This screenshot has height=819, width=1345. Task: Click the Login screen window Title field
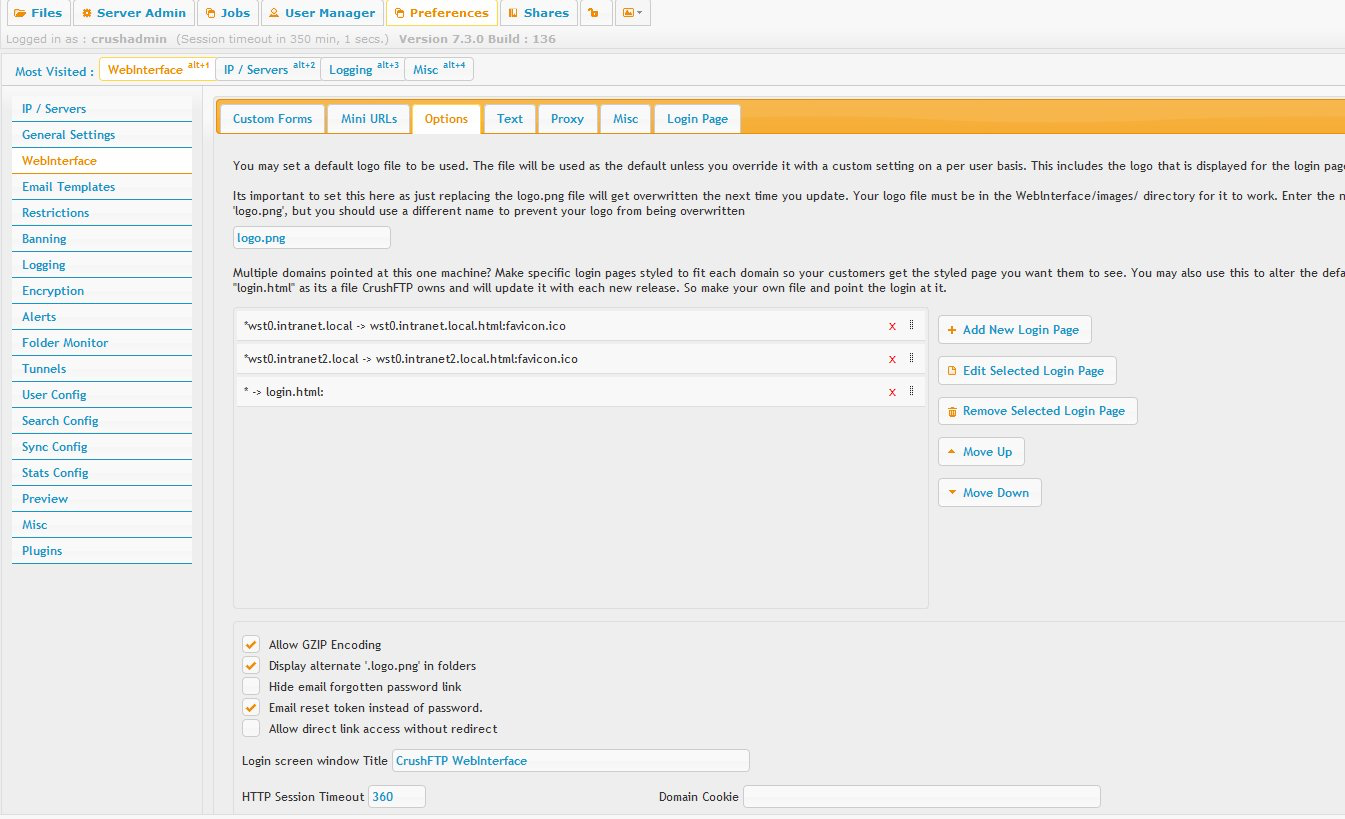pos(571,761)
